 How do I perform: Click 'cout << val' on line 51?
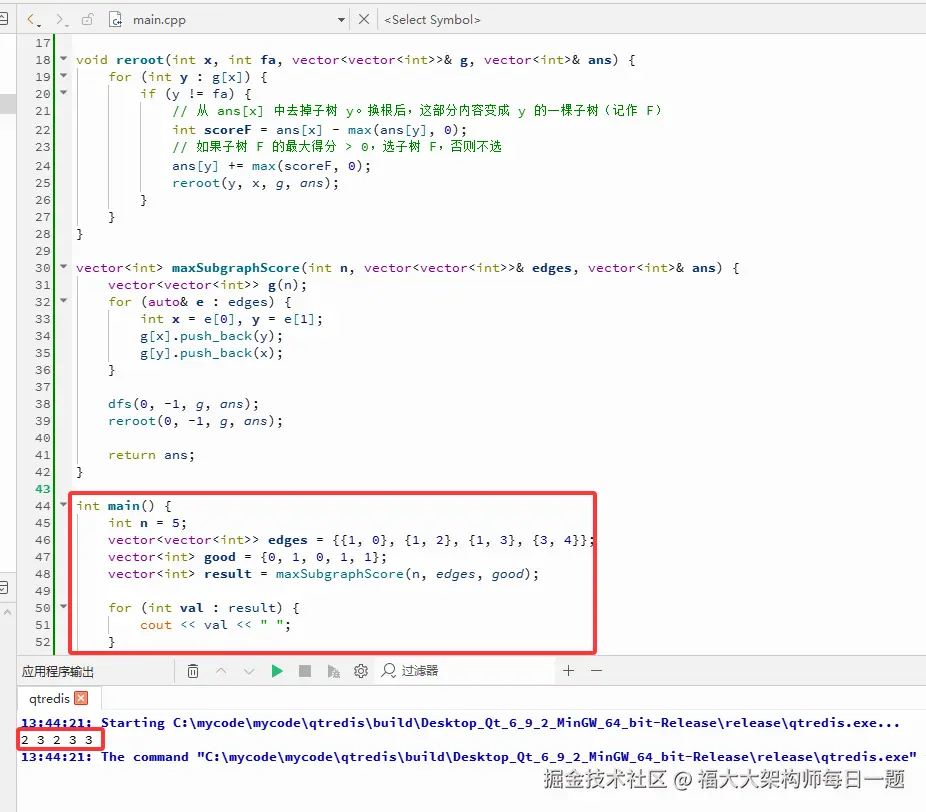tap(184, 625)
